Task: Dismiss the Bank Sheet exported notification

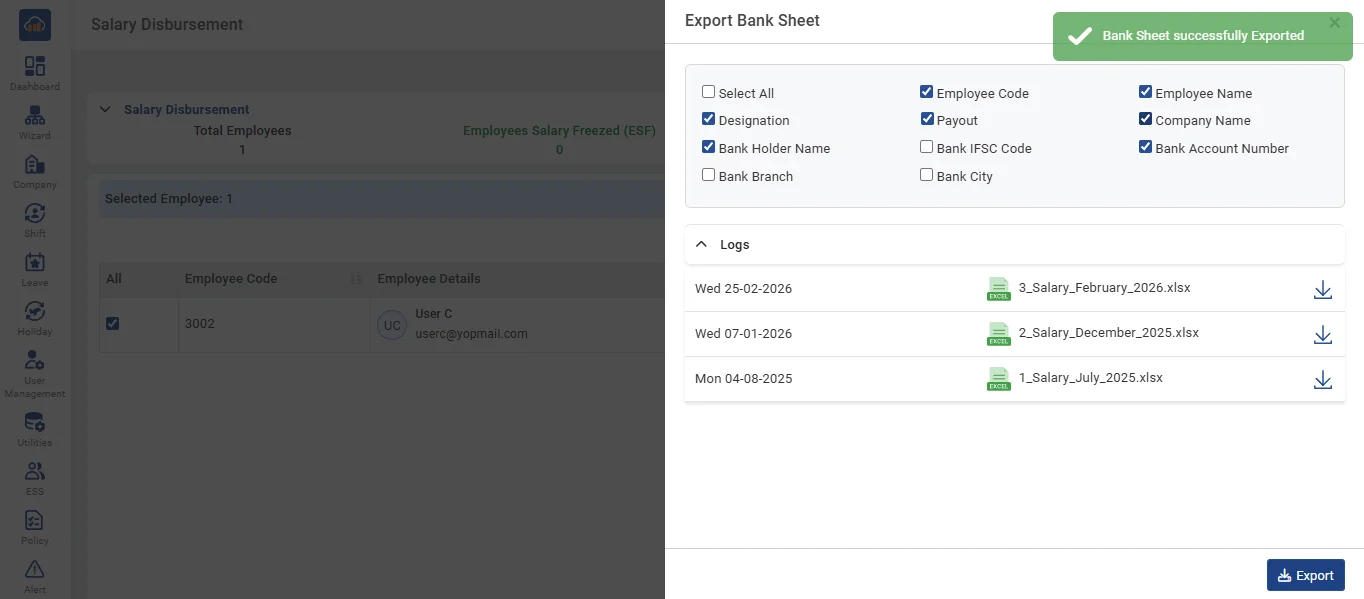Action: coord(1334,23)
